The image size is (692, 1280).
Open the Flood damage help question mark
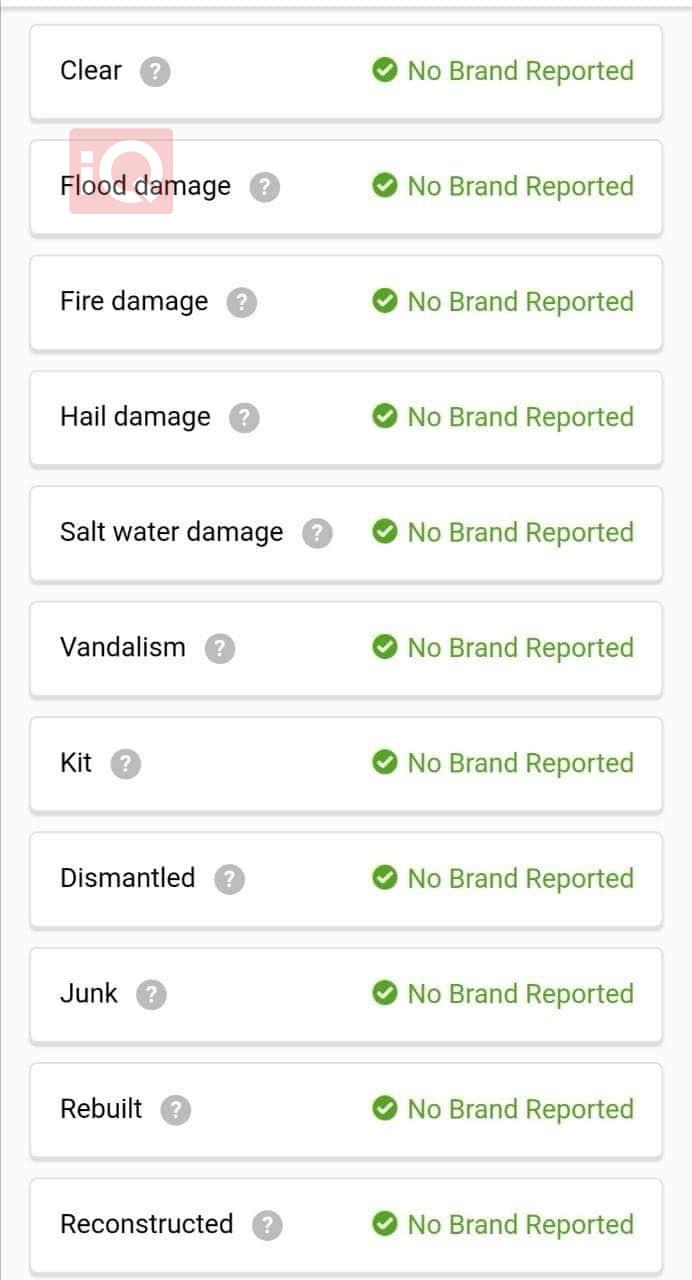click(x=264, y=187)
